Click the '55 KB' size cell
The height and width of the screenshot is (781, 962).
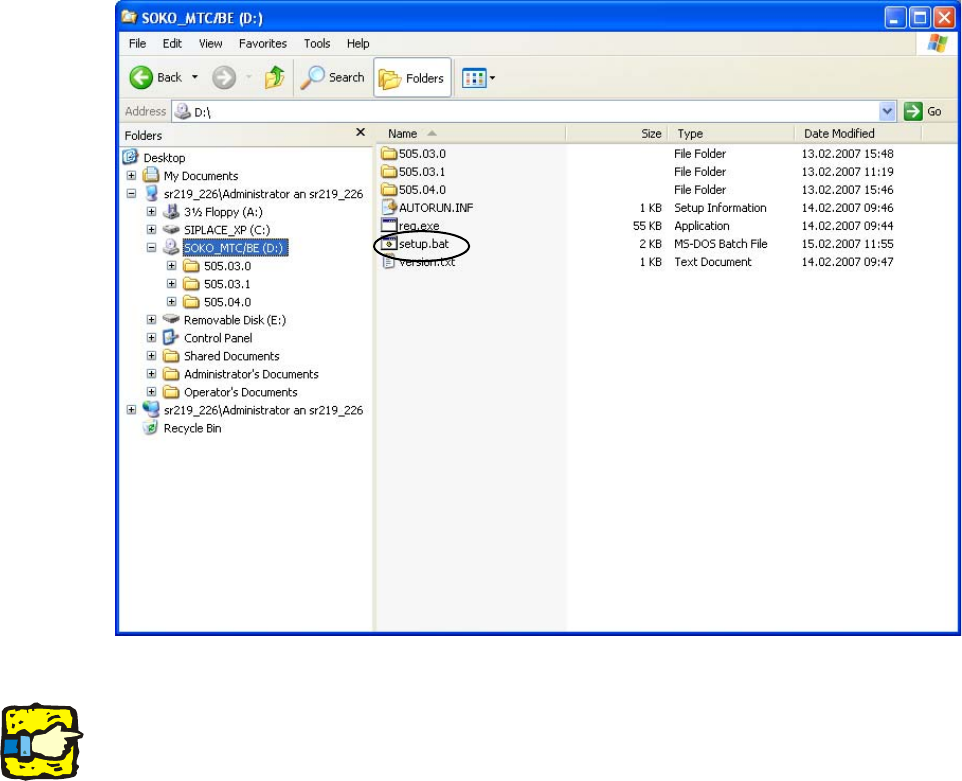[x=647, y=226]
